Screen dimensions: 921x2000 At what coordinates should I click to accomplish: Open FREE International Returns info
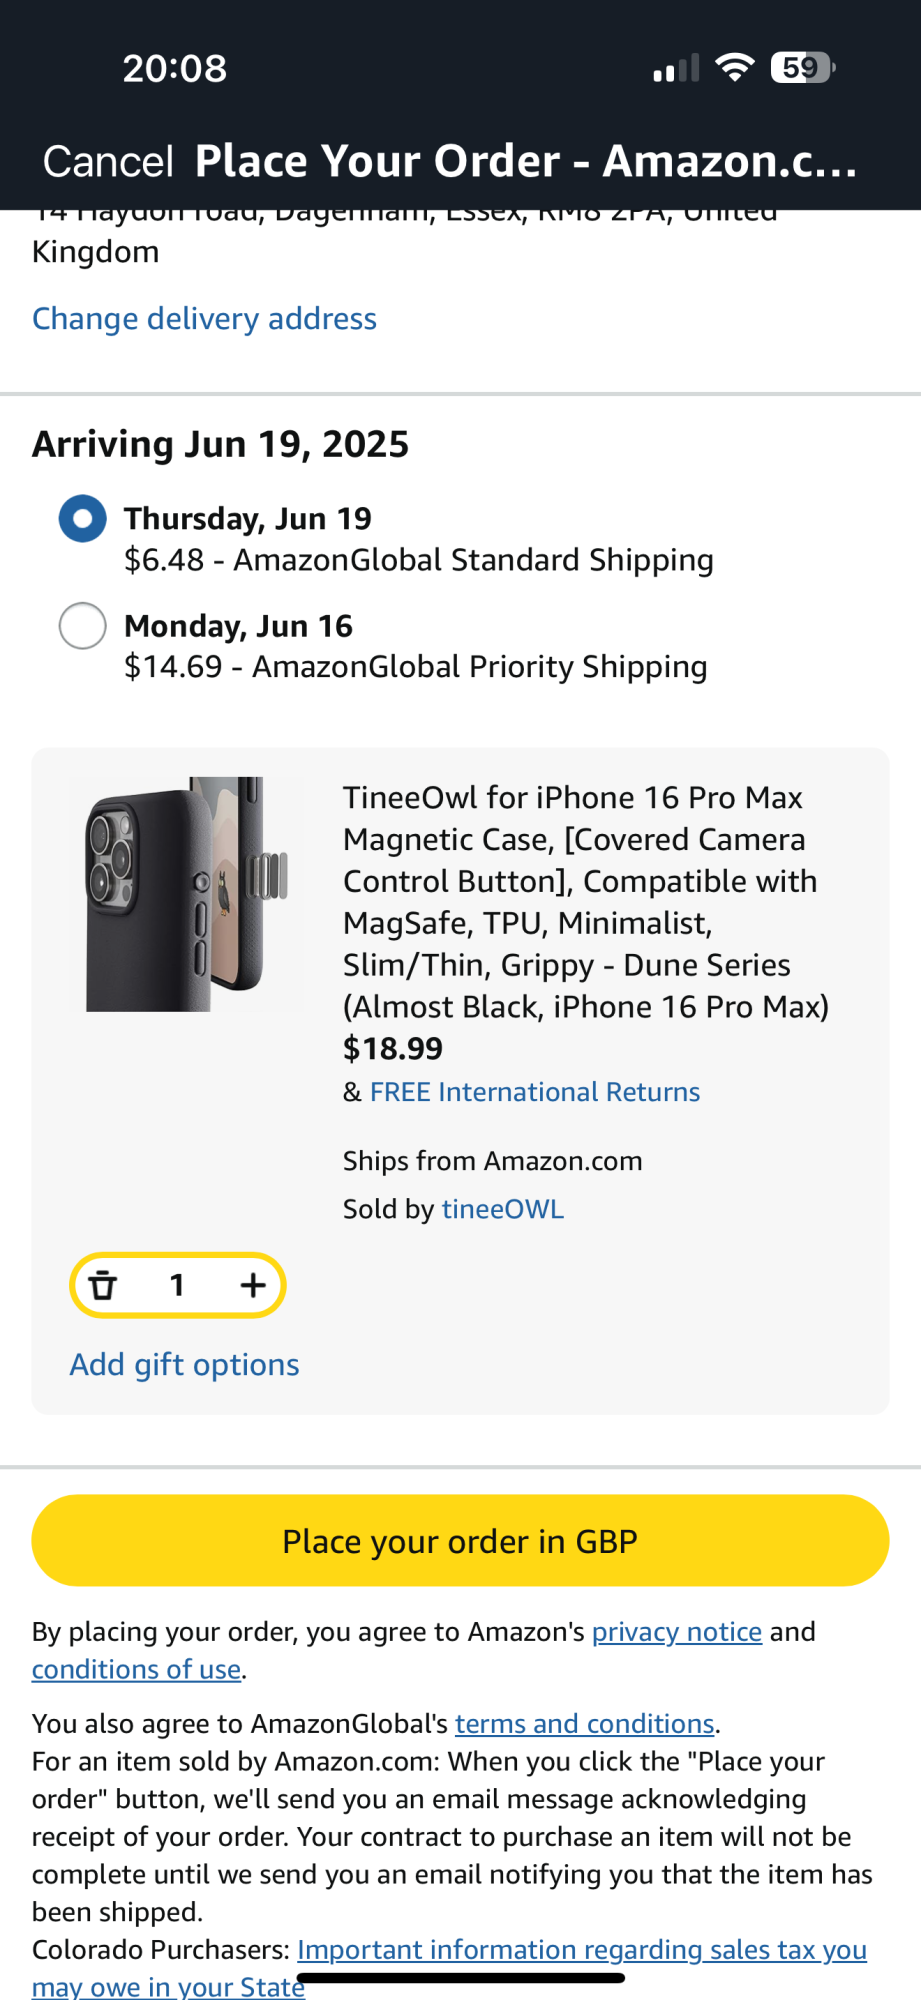534,1092
